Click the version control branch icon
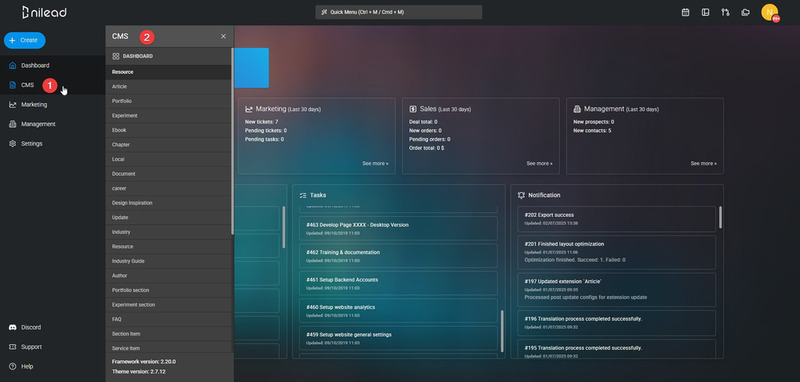This screenshot has height=382, width=800. [725, 12]
